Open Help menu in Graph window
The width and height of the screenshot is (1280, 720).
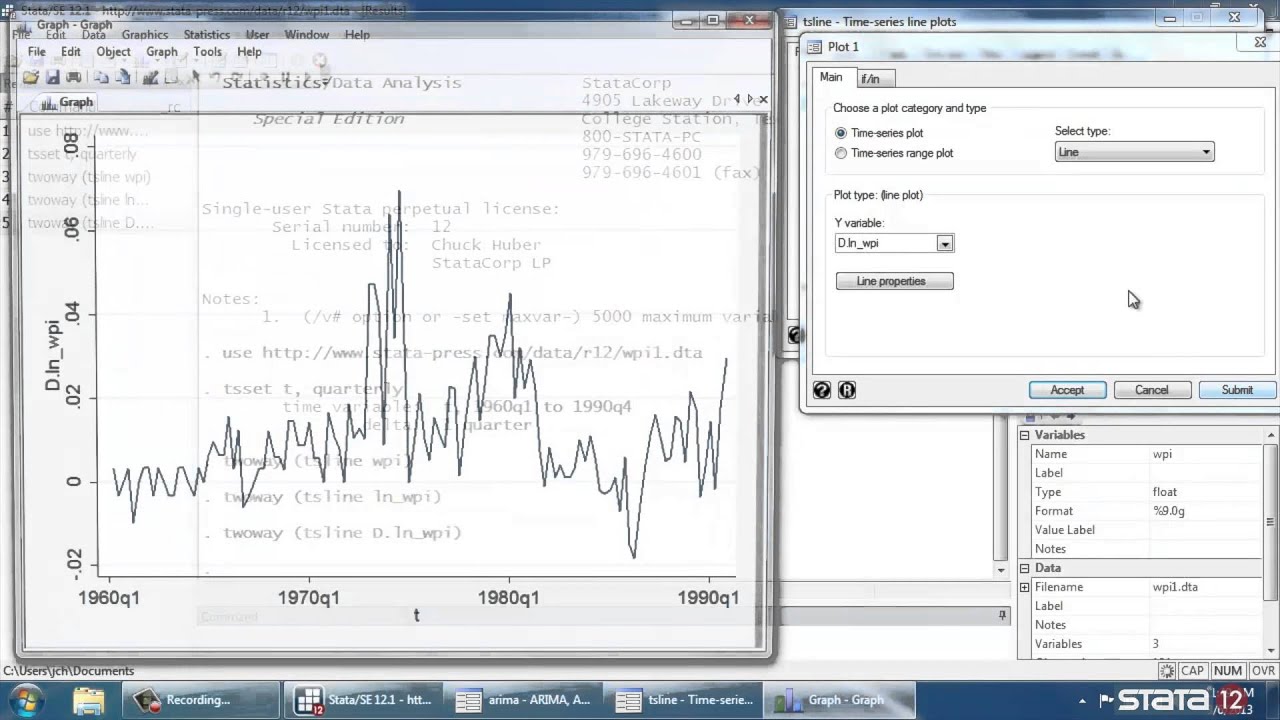[249, 52]
